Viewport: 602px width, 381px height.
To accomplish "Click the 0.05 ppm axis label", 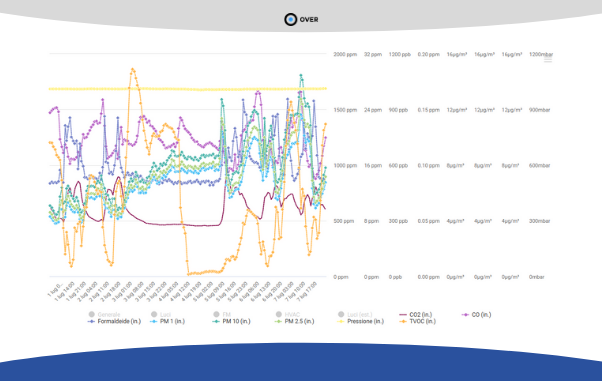I will coord(428,221).
